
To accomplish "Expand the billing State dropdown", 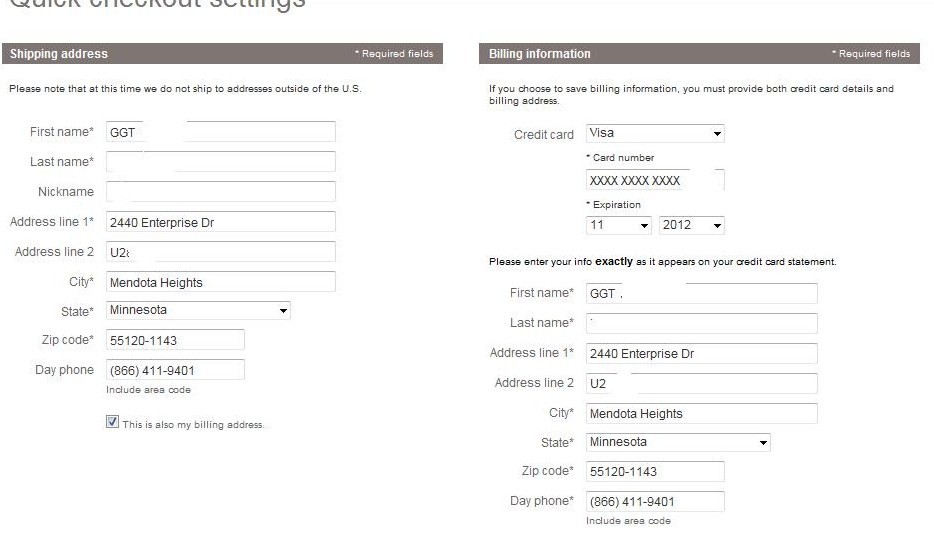I will tap(678, 442).
